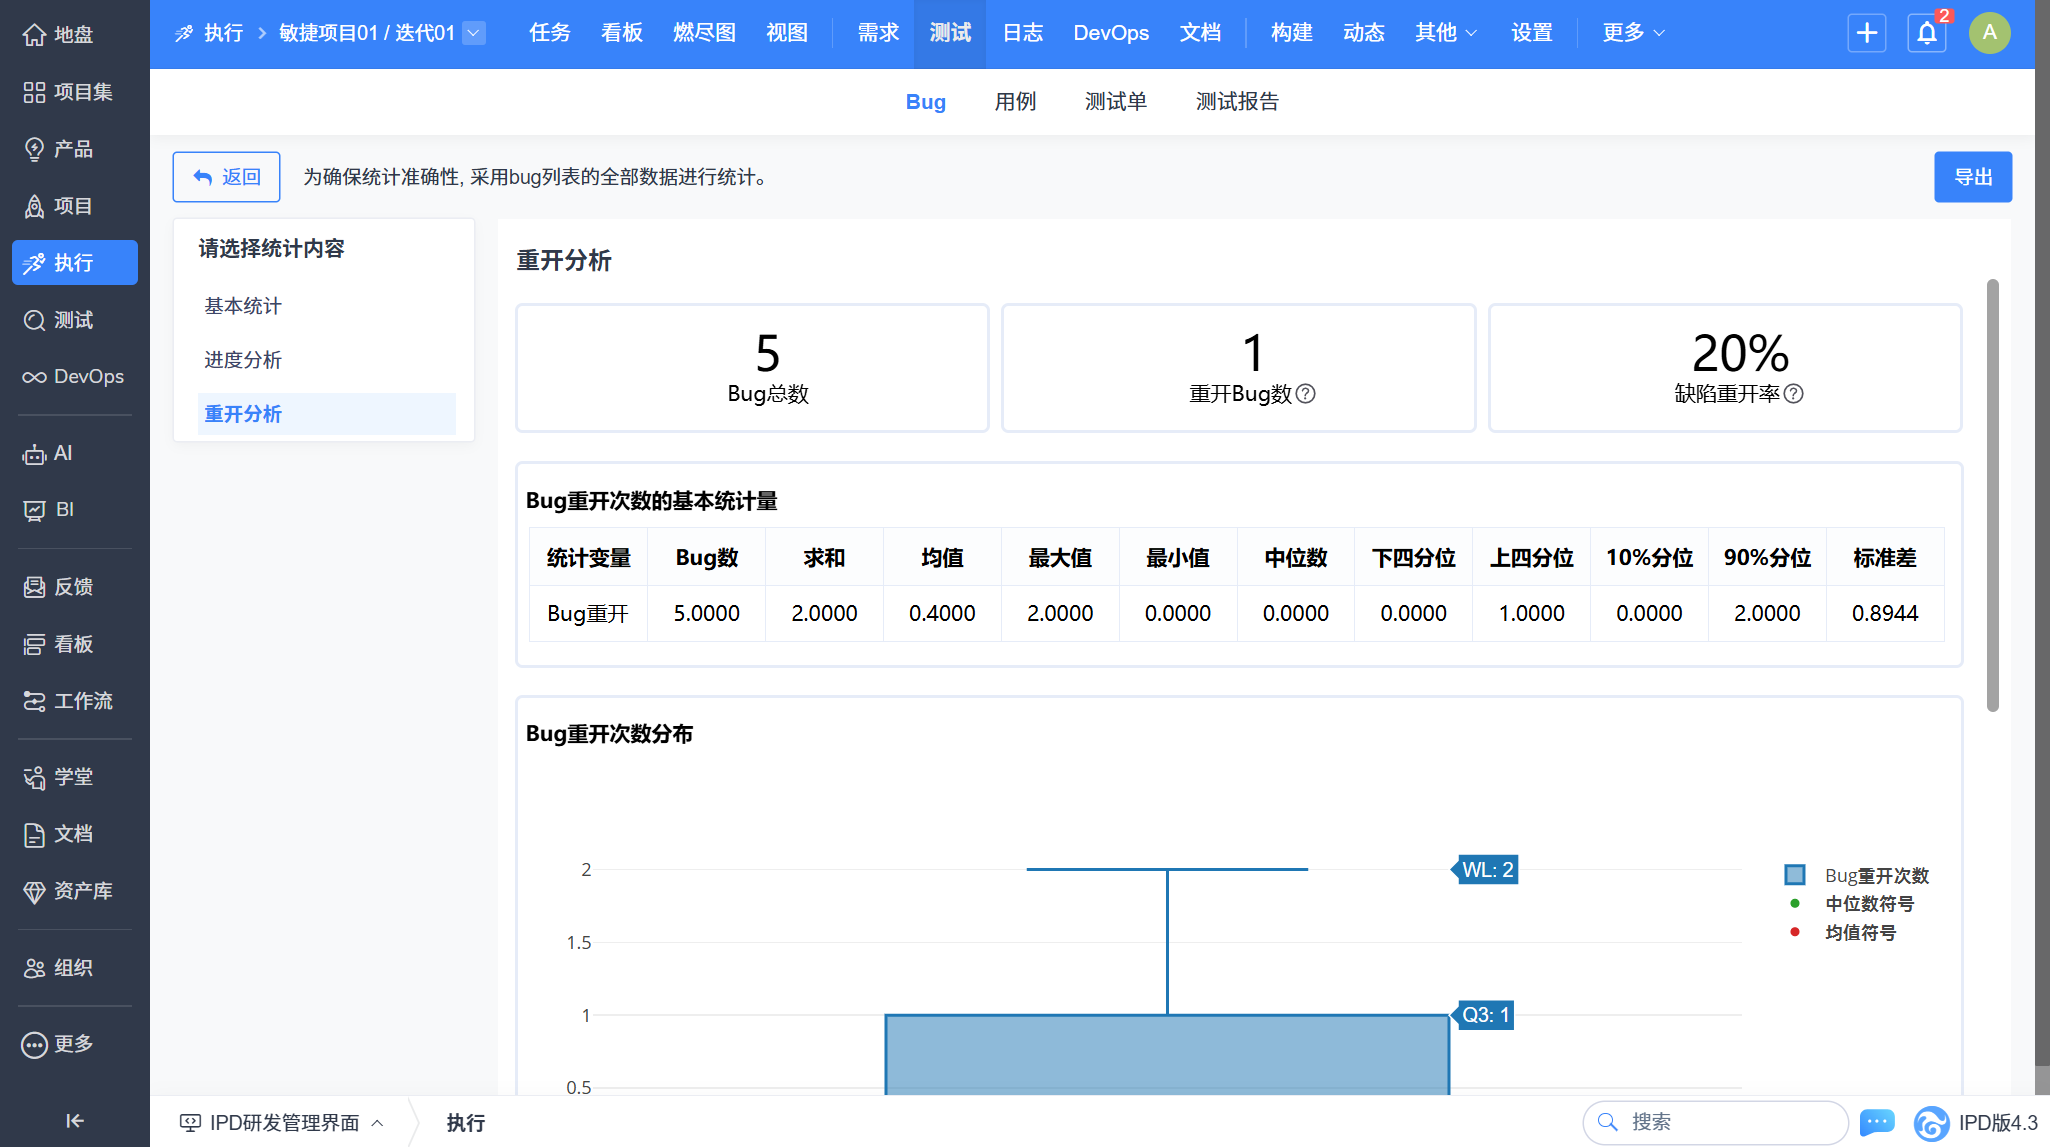Collapse the left sidebar with arrow icon
This screenshot has height=1147, width=2050.
click(75, 1120)
